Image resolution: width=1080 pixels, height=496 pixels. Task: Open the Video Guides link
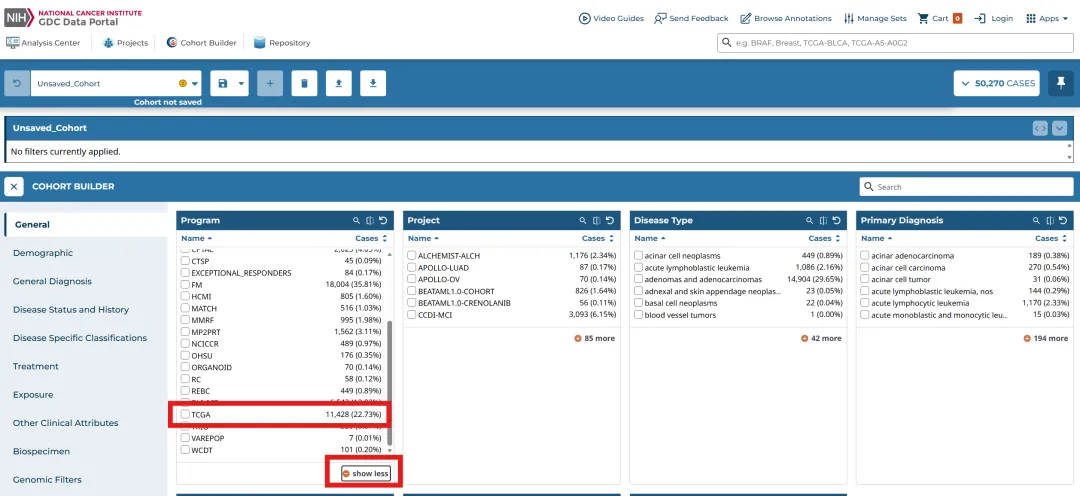tap(611, 19)
